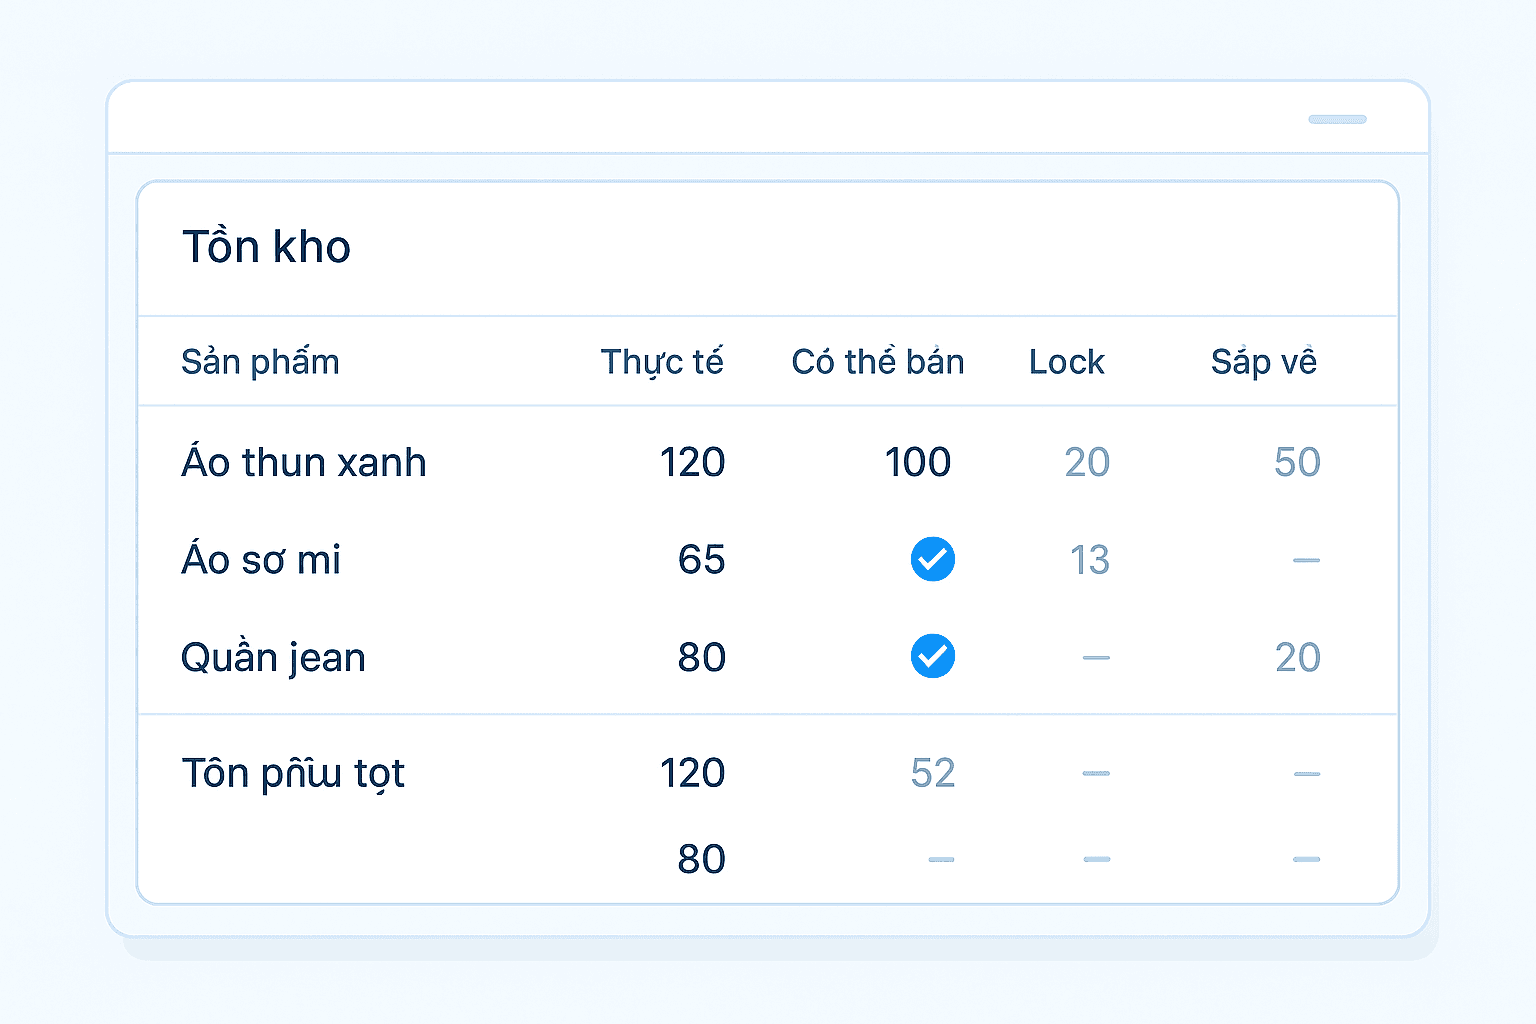Select the Áo thun xanh product row

303,463
